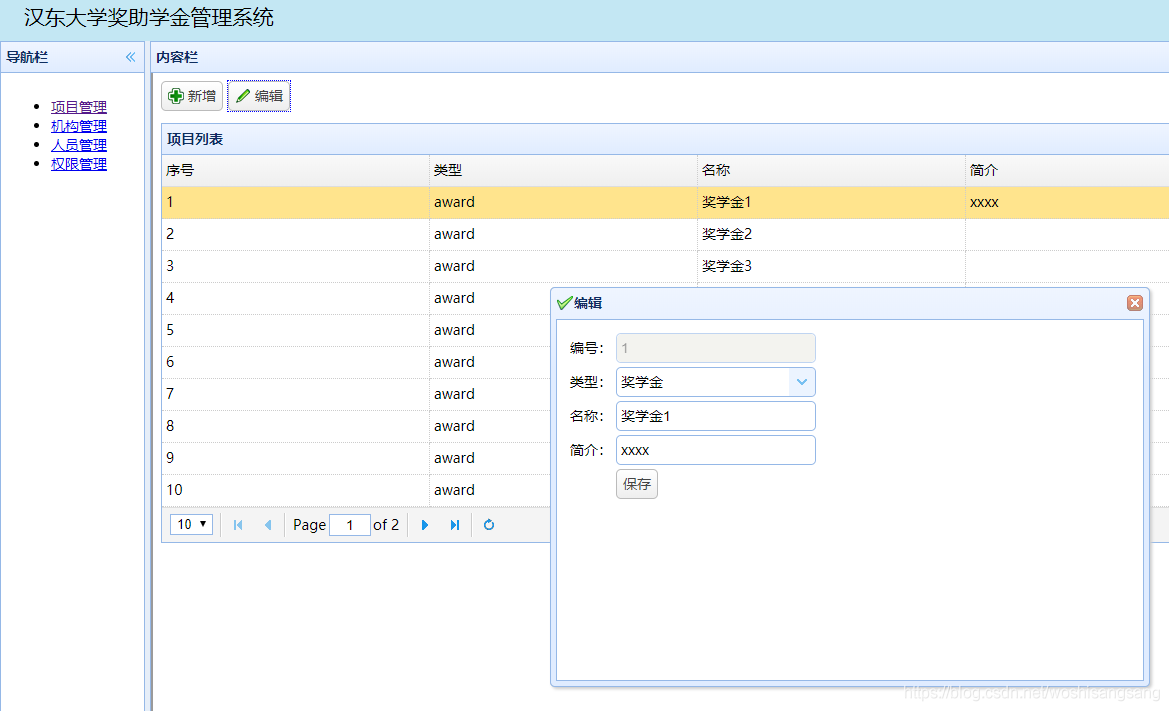This screenshot has width=1169, height=711.
Task: Go to the last page icon
Action: (x=455, y=525)
